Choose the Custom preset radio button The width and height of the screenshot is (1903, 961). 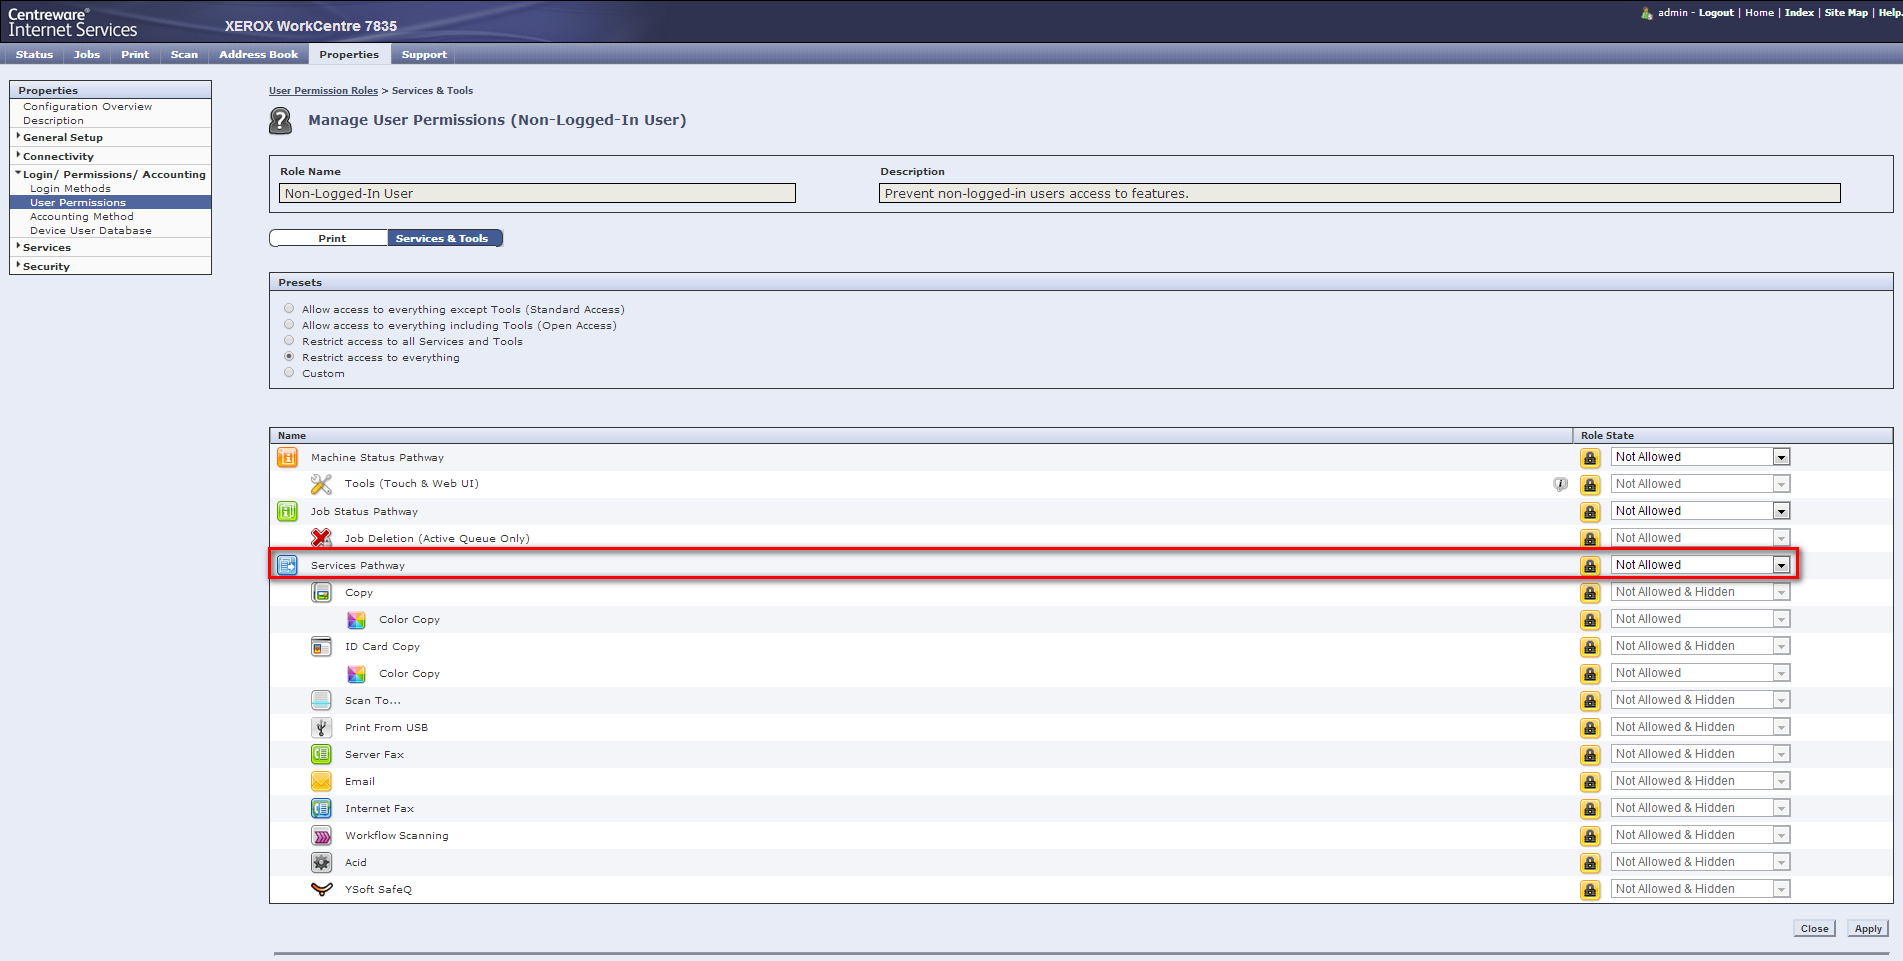(289, 373)
